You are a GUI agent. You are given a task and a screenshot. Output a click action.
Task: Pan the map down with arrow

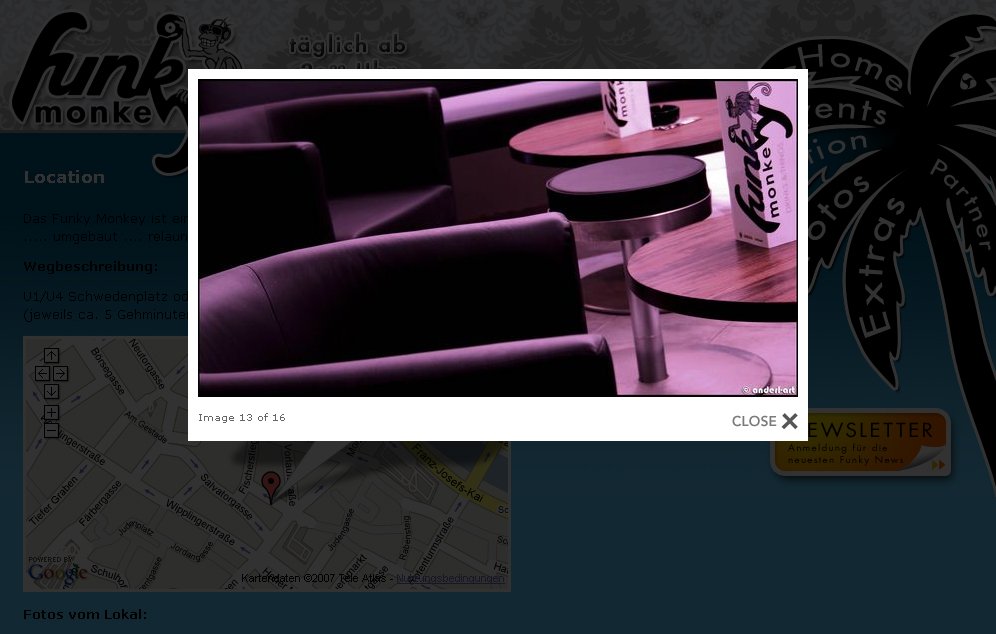point(51,392)
